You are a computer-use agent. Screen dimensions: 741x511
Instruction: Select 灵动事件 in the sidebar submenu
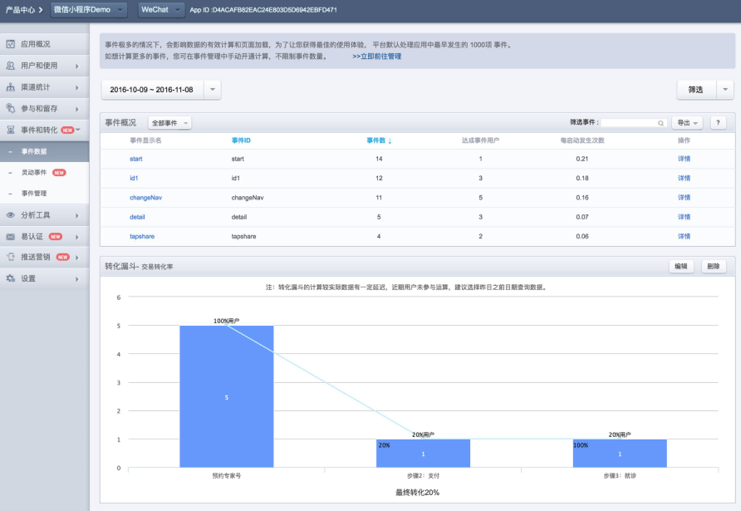[34, 172]
